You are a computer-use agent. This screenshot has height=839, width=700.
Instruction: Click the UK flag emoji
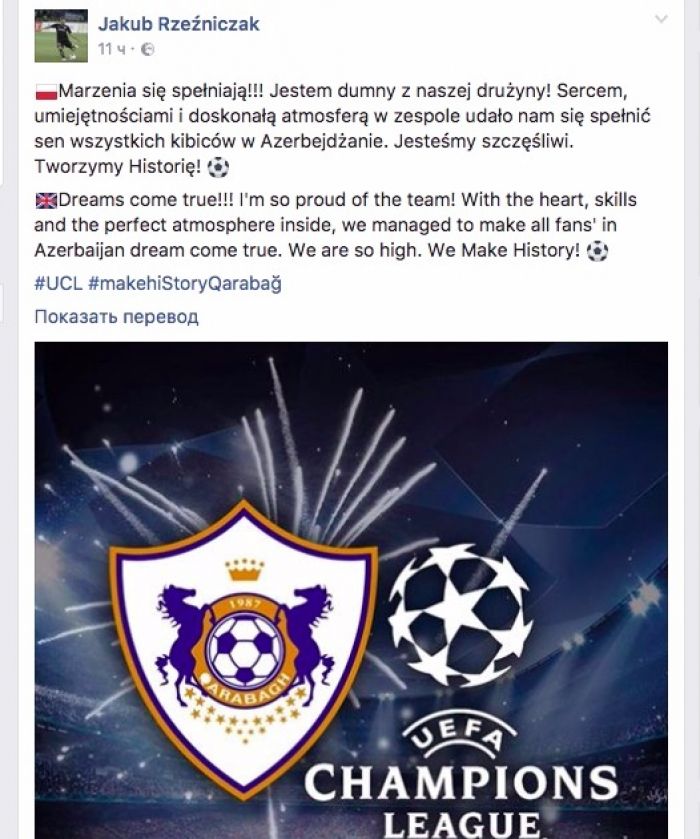(x=46, y=201)
